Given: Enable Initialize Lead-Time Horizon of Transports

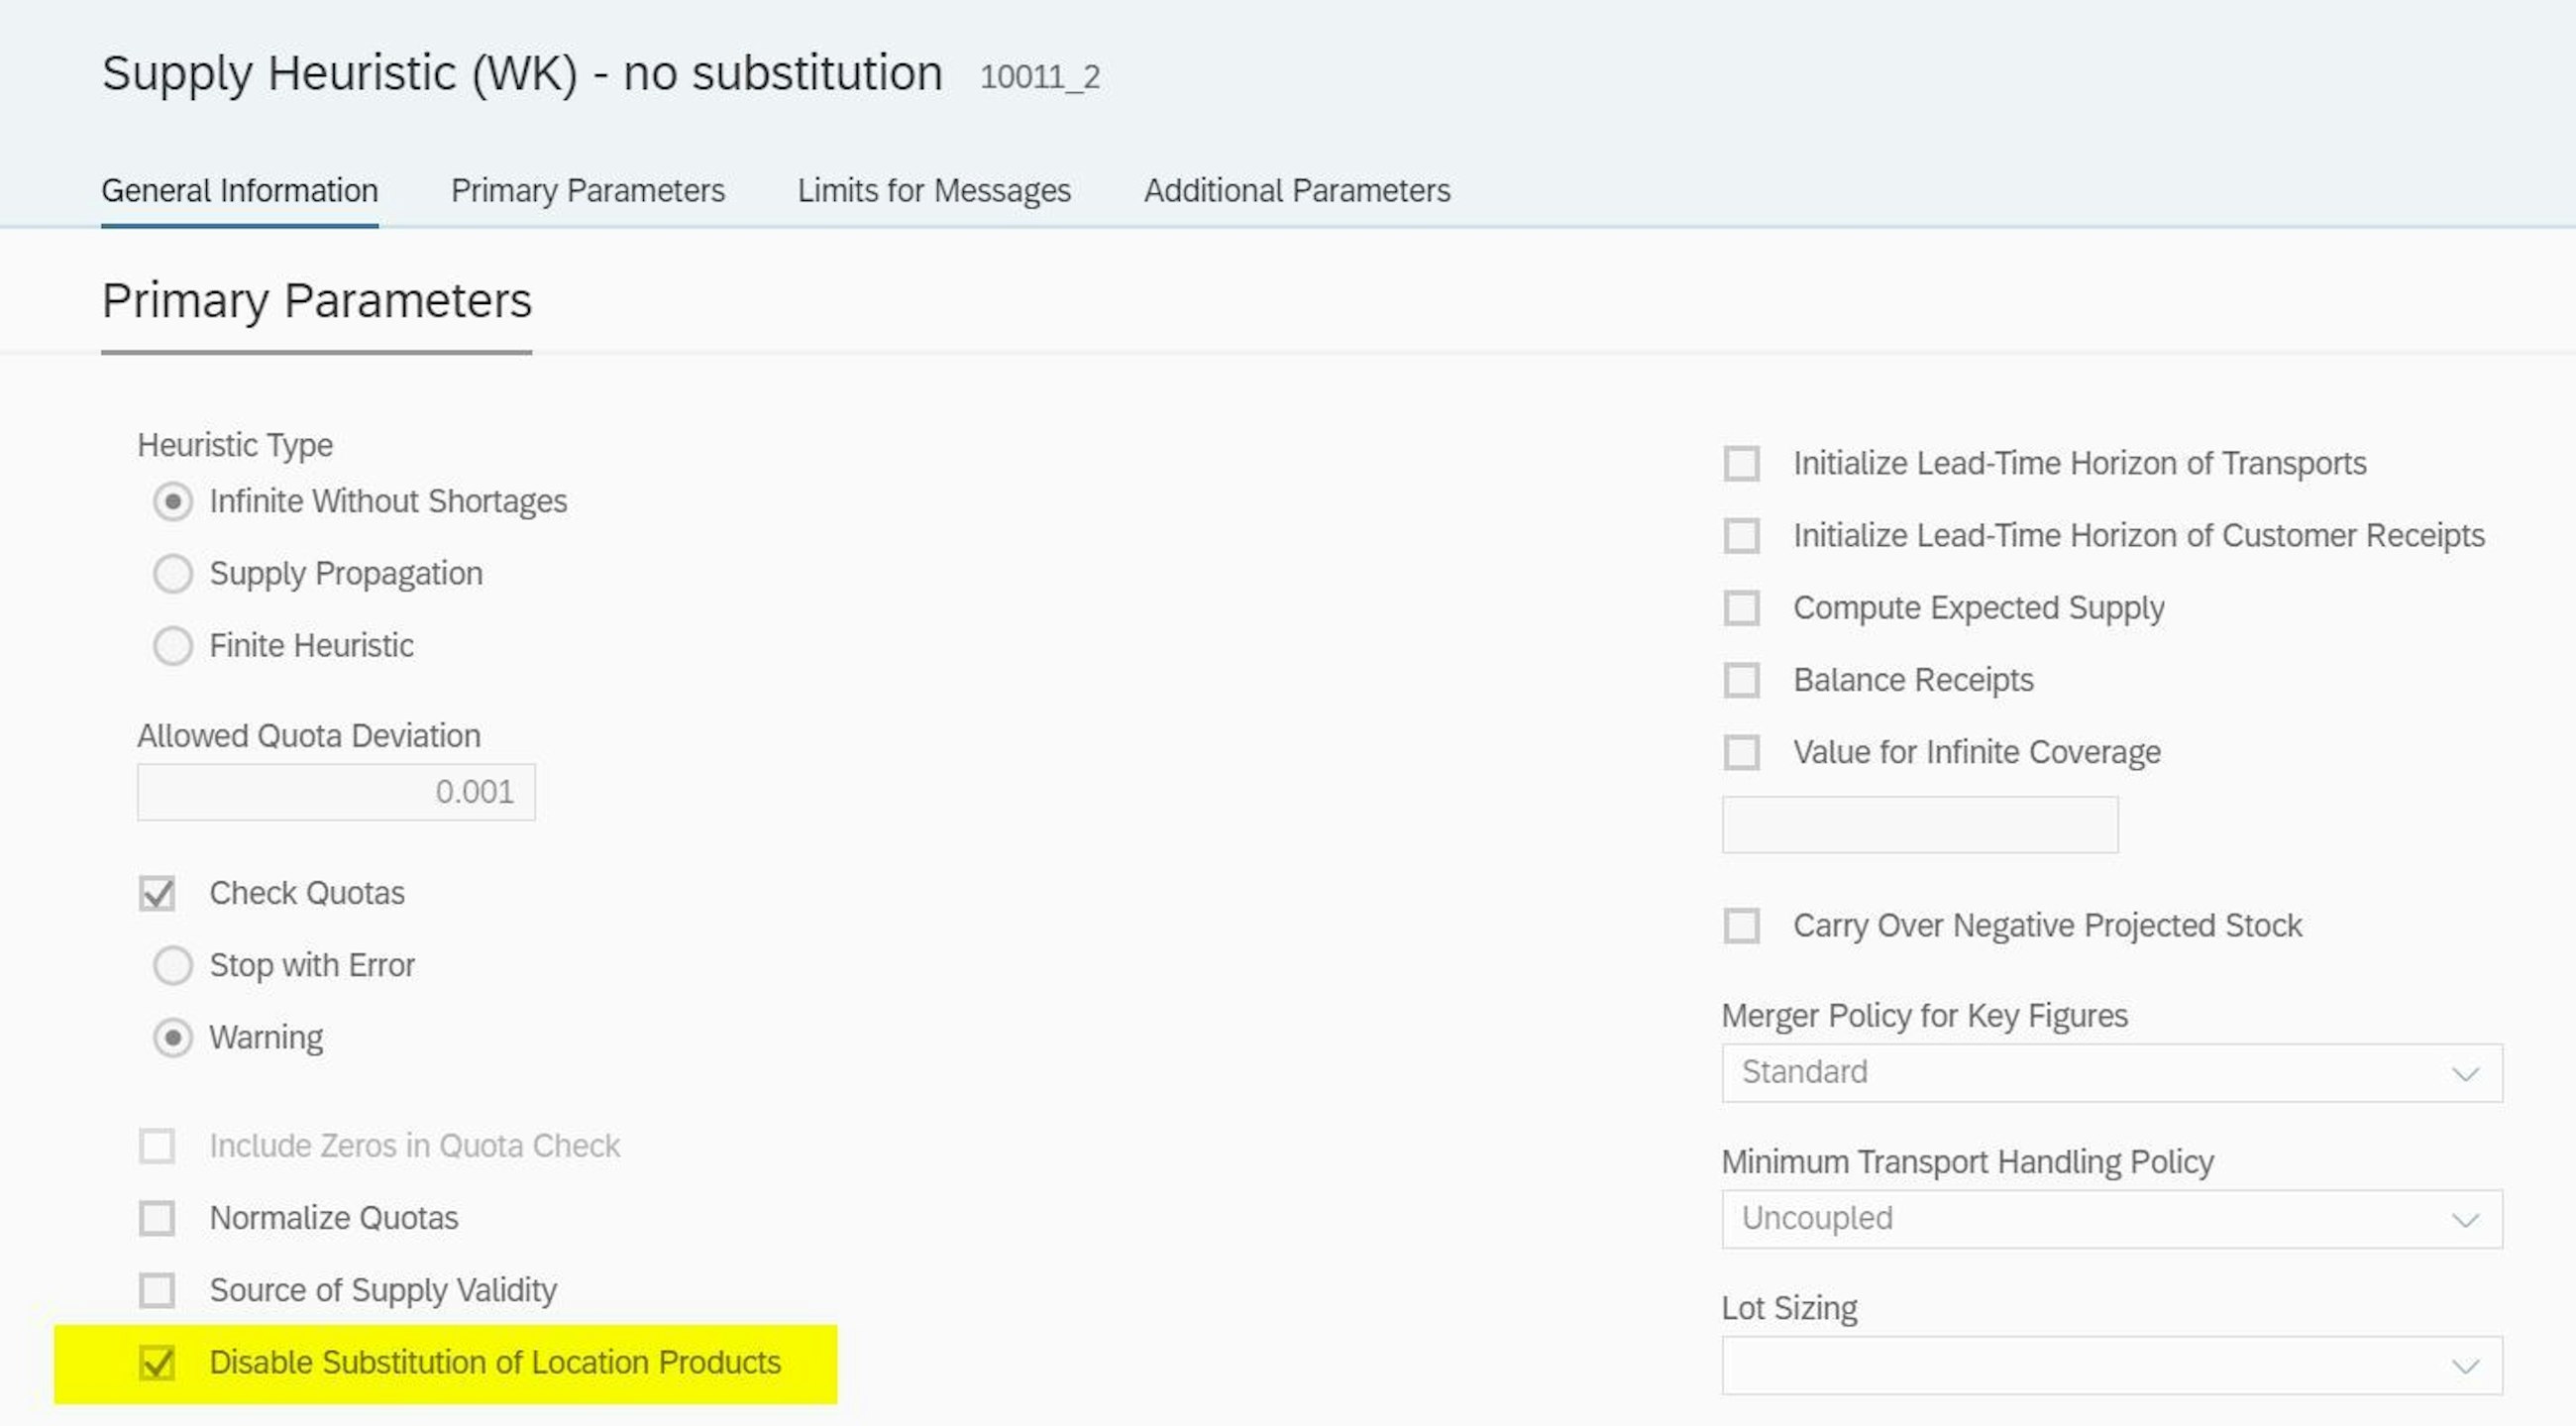Looking at the screenshot, I should (1744, 462).
